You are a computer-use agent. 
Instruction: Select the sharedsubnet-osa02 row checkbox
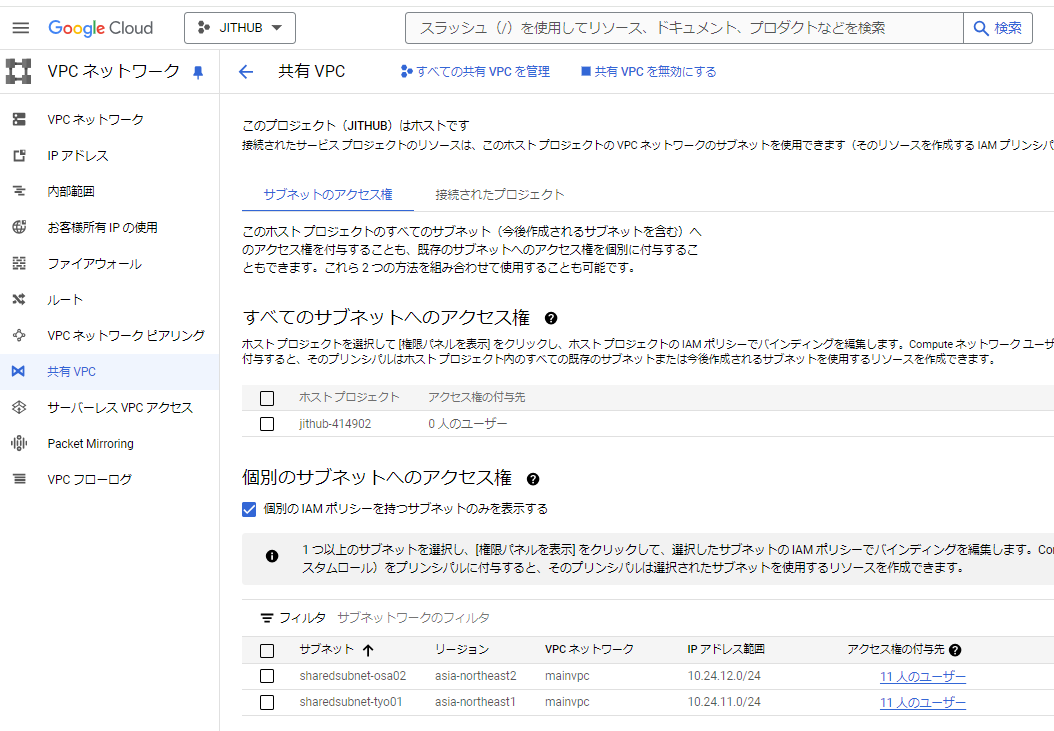pyautogui.click(x=267, y=677)
